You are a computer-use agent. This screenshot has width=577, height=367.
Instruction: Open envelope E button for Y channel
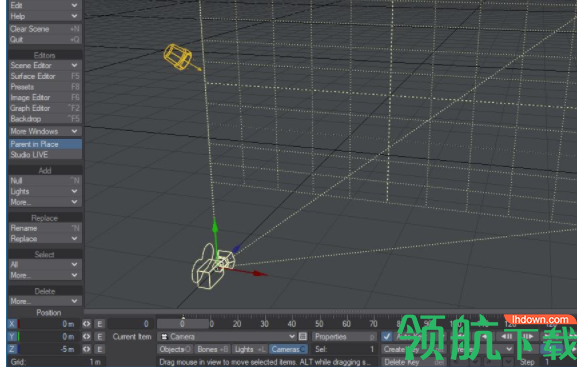[99, 336]
